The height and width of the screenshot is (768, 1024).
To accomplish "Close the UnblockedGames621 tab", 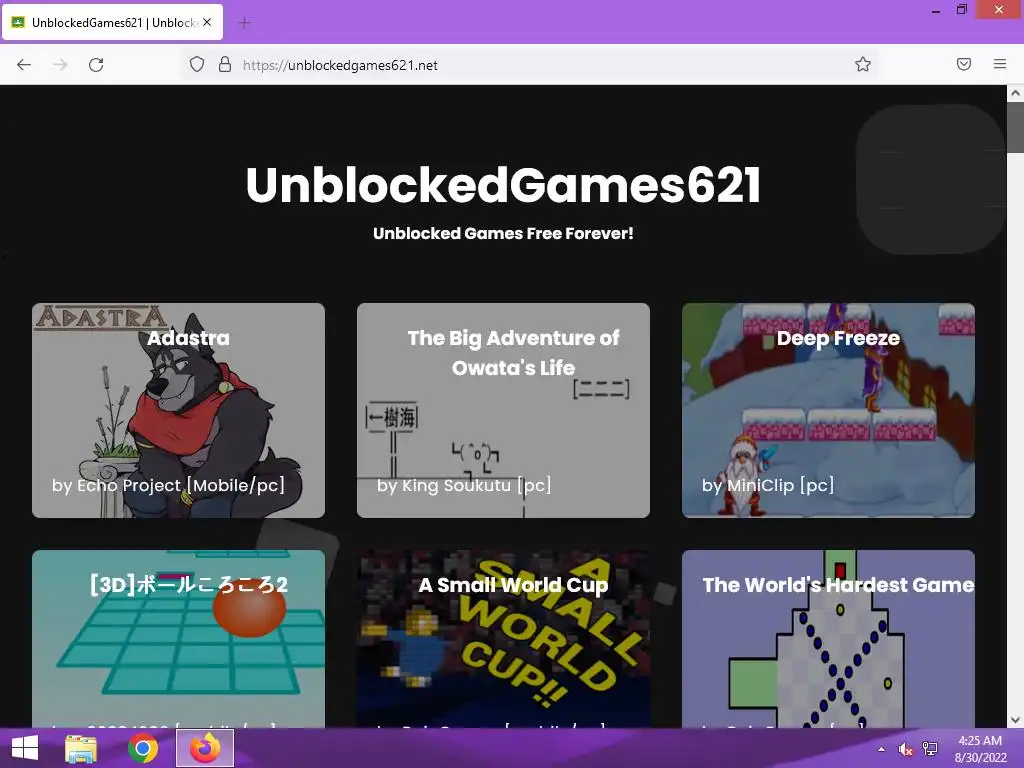I will 207,22.
